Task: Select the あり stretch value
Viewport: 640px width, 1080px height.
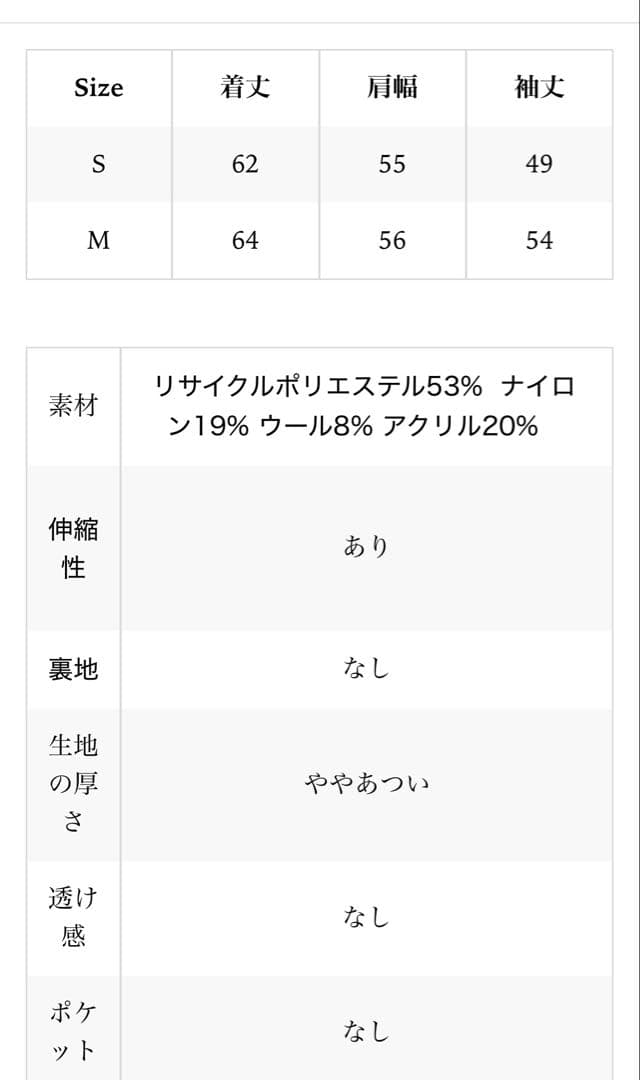Action: click(366, 547)
